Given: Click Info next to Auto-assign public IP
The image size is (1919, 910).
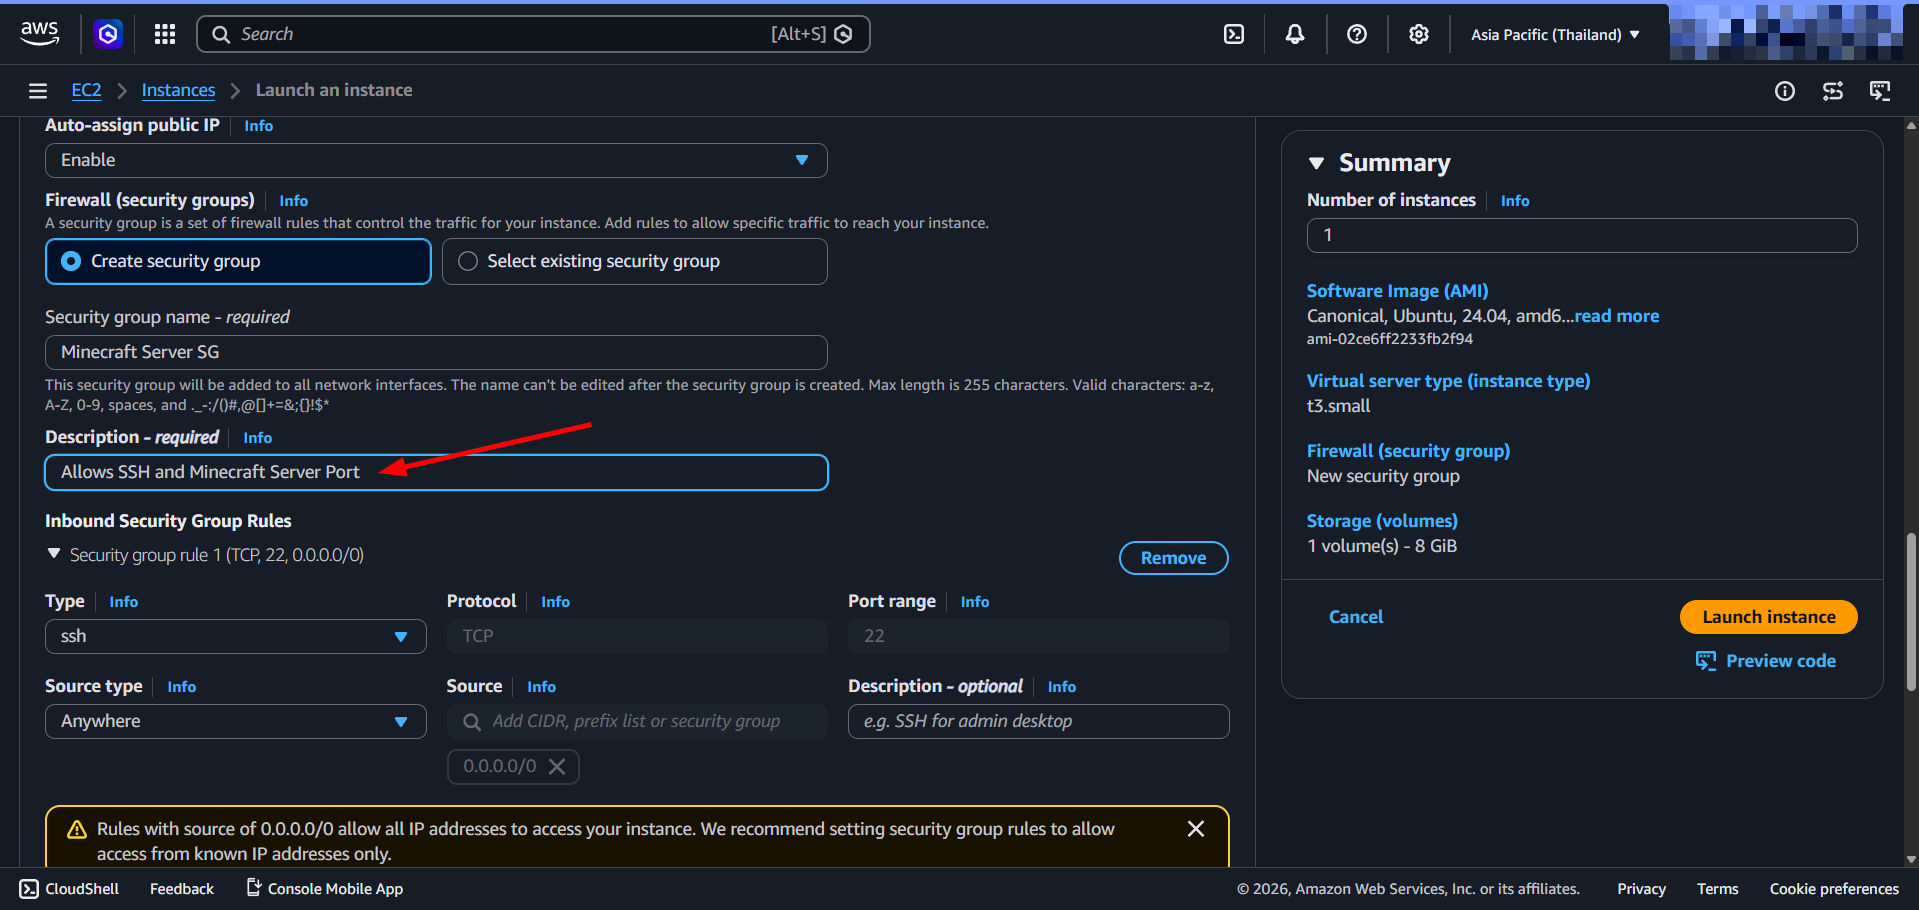Looking at the screenshot, I should point(258,126).
